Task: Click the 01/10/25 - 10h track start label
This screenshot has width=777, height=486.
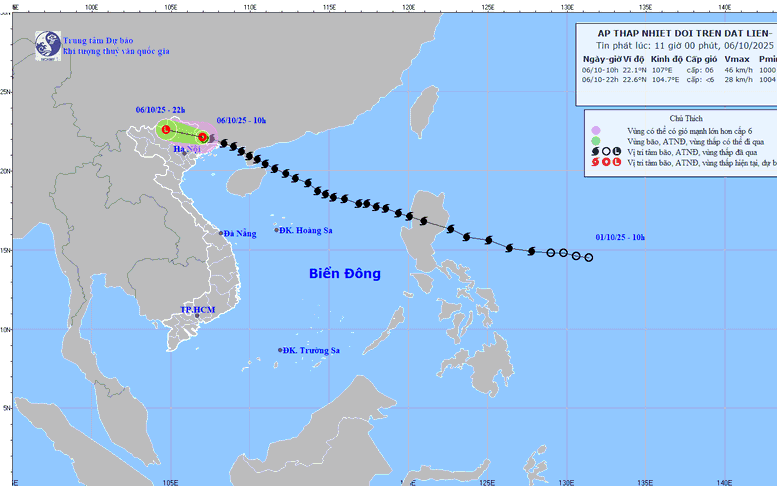Action: pyautogui.click(x=620, y=237)
